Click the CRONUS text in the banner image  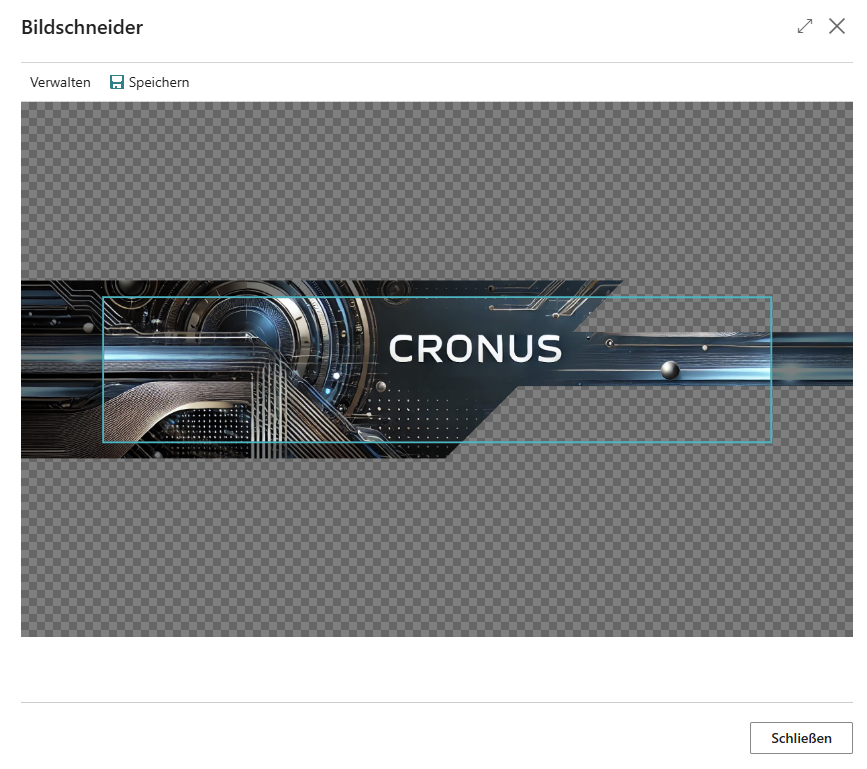pyautogui.click(x=478, y=349)
